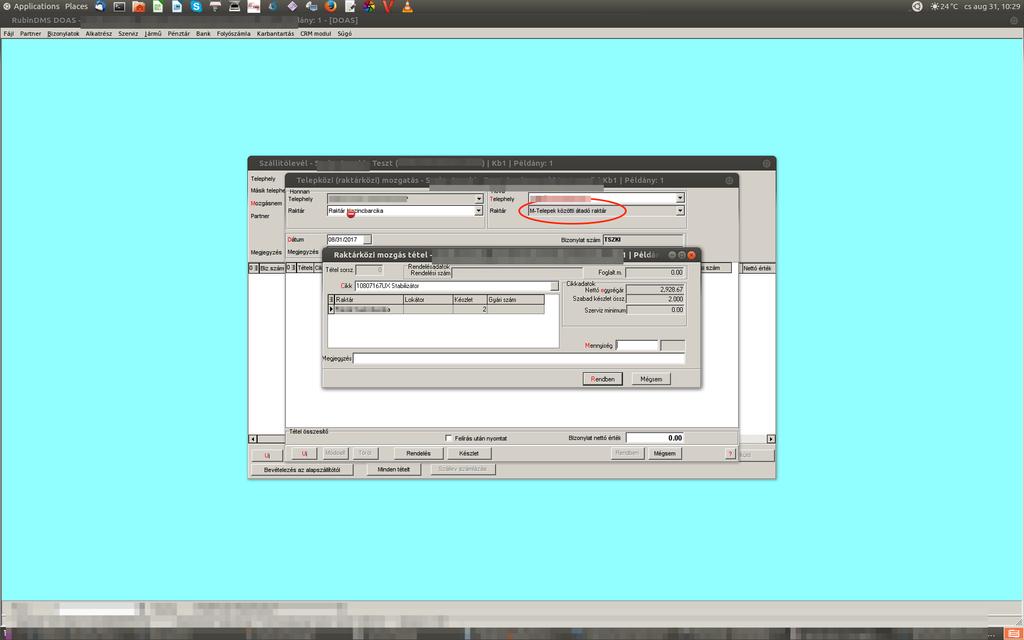Click the Nettó érték column header
The height and width of the screenshot is (640, 1024).
758,268
